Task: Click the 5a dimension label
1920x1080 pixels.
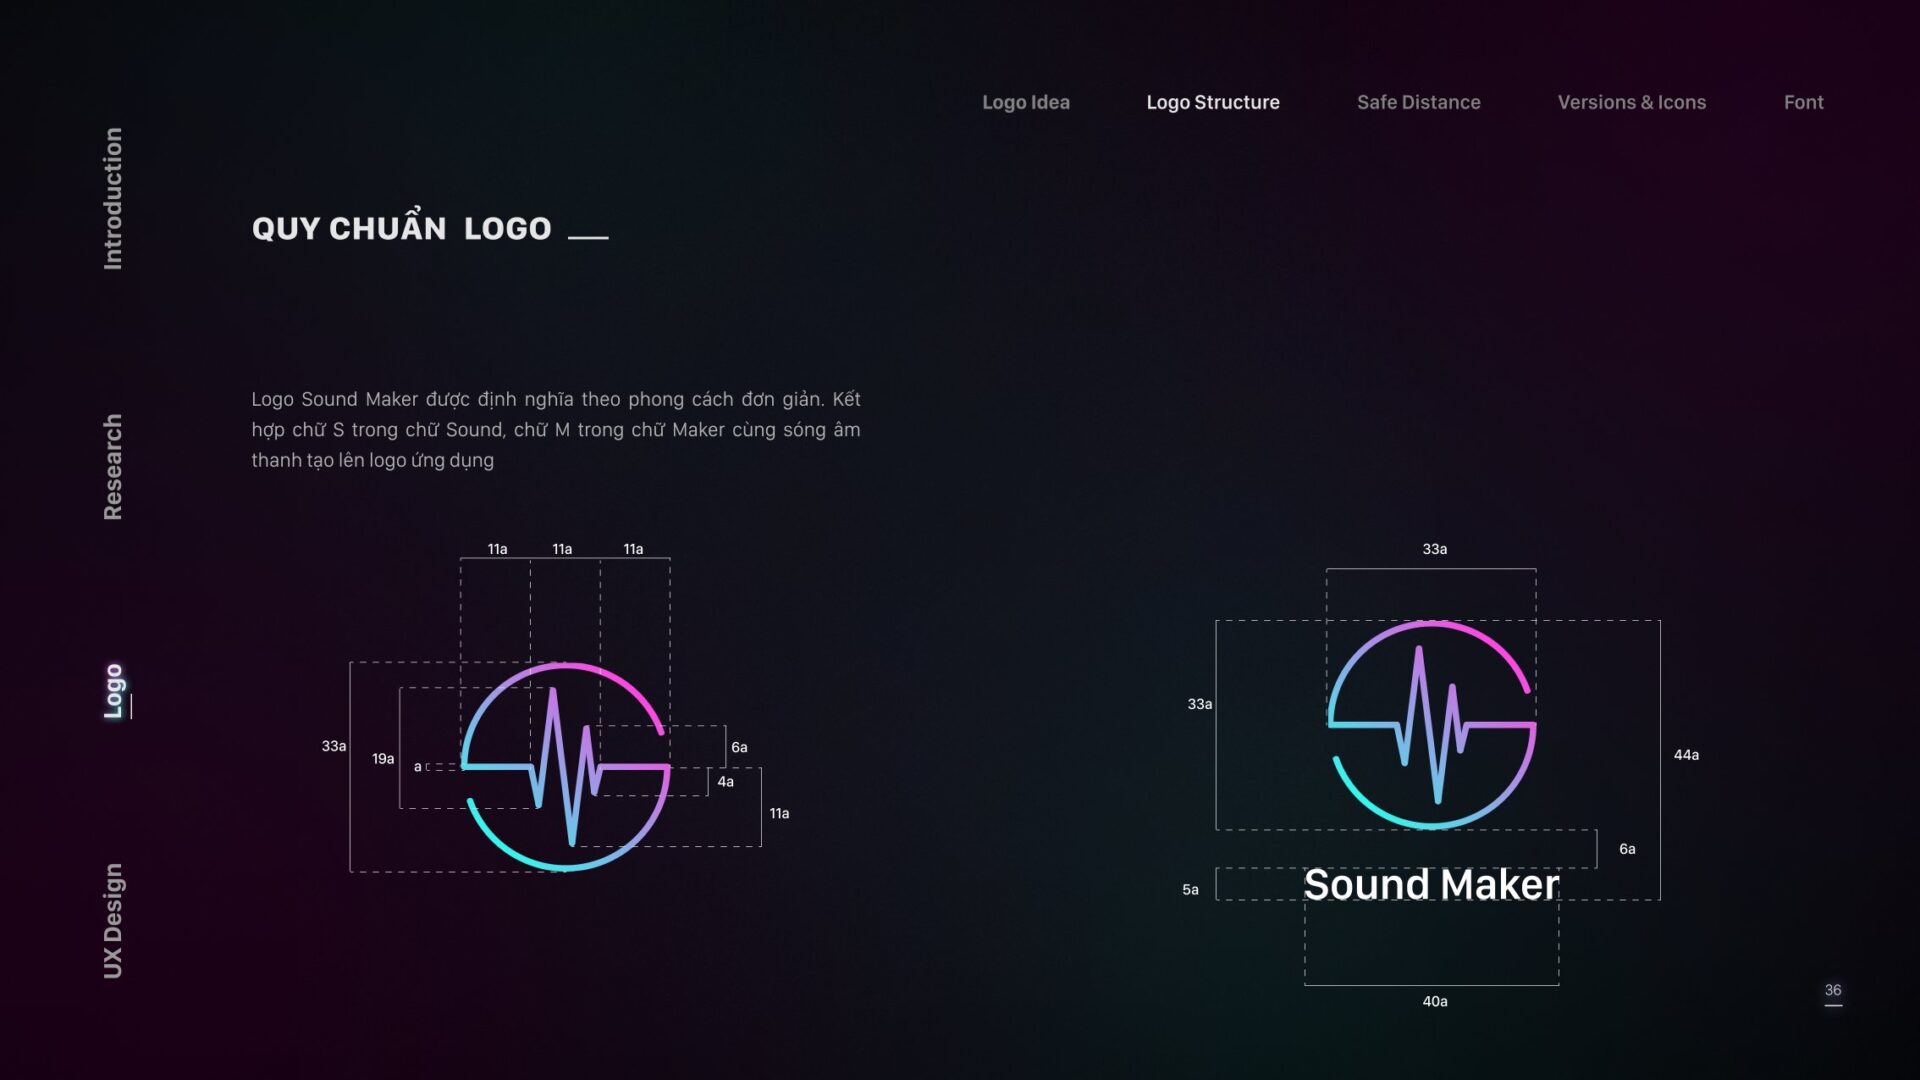Action: (1190, 889)
